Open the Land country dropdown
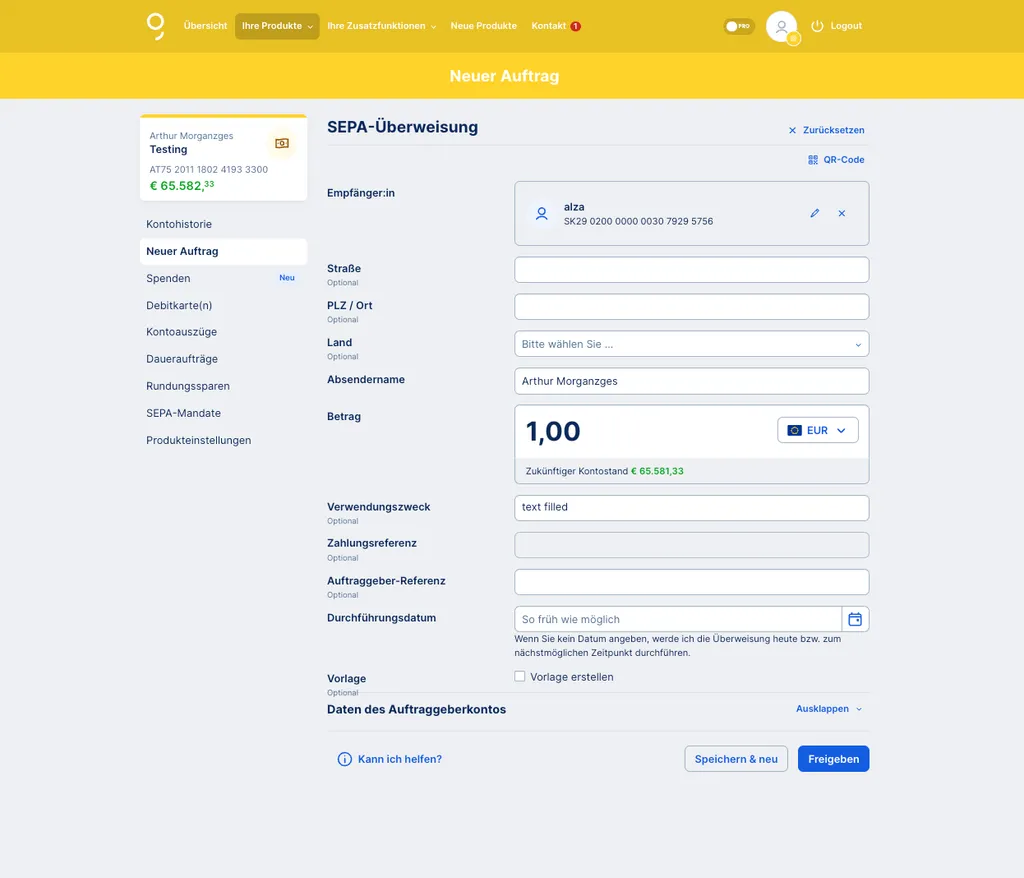 (x=692, y=344)
